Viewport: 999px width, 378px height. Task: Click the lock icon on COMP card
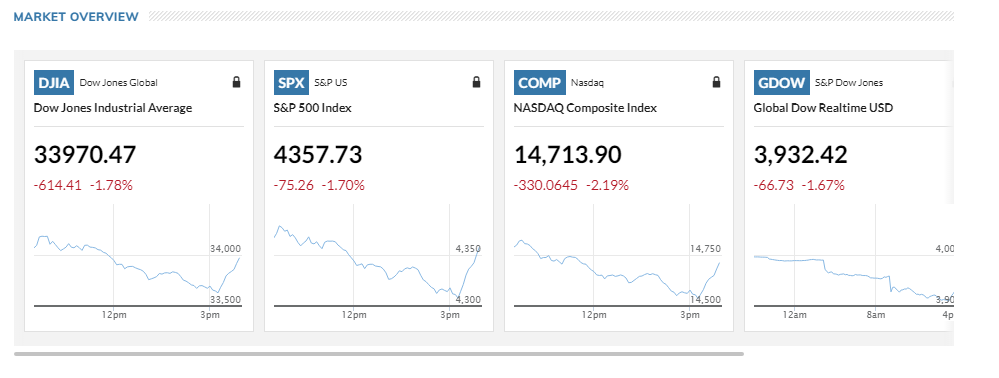tap(716, 82)
